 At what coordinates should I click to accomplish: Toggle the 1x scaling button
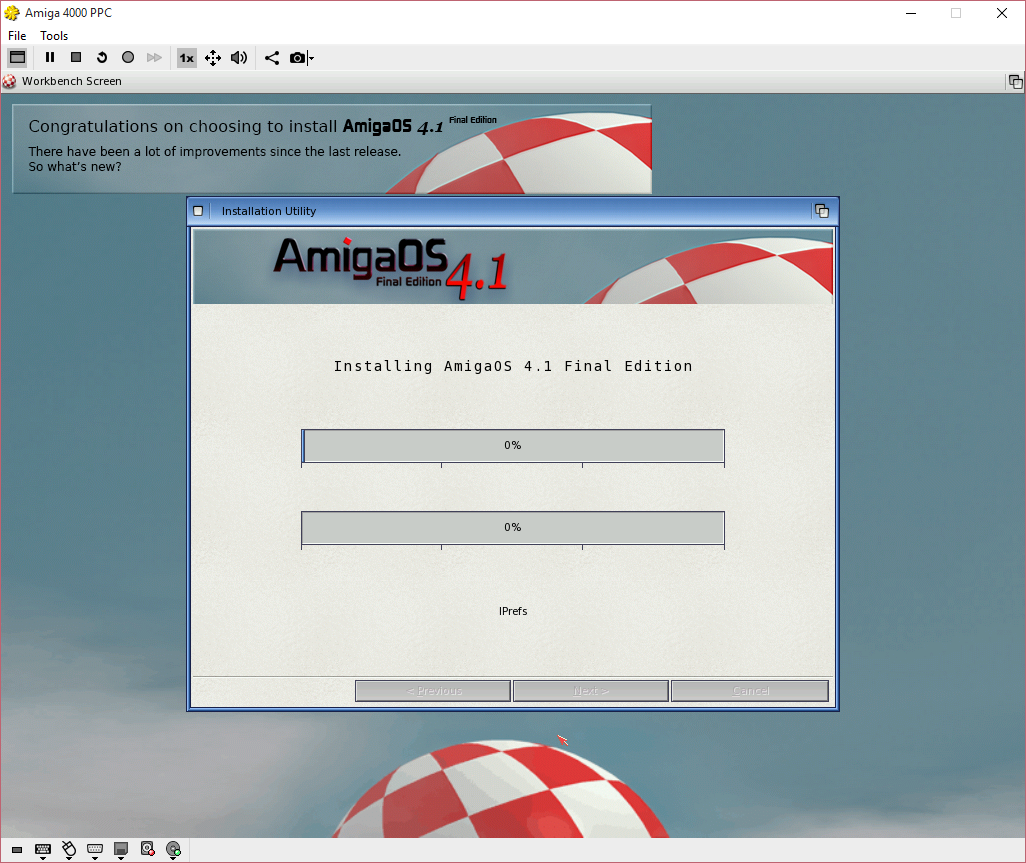186,58
